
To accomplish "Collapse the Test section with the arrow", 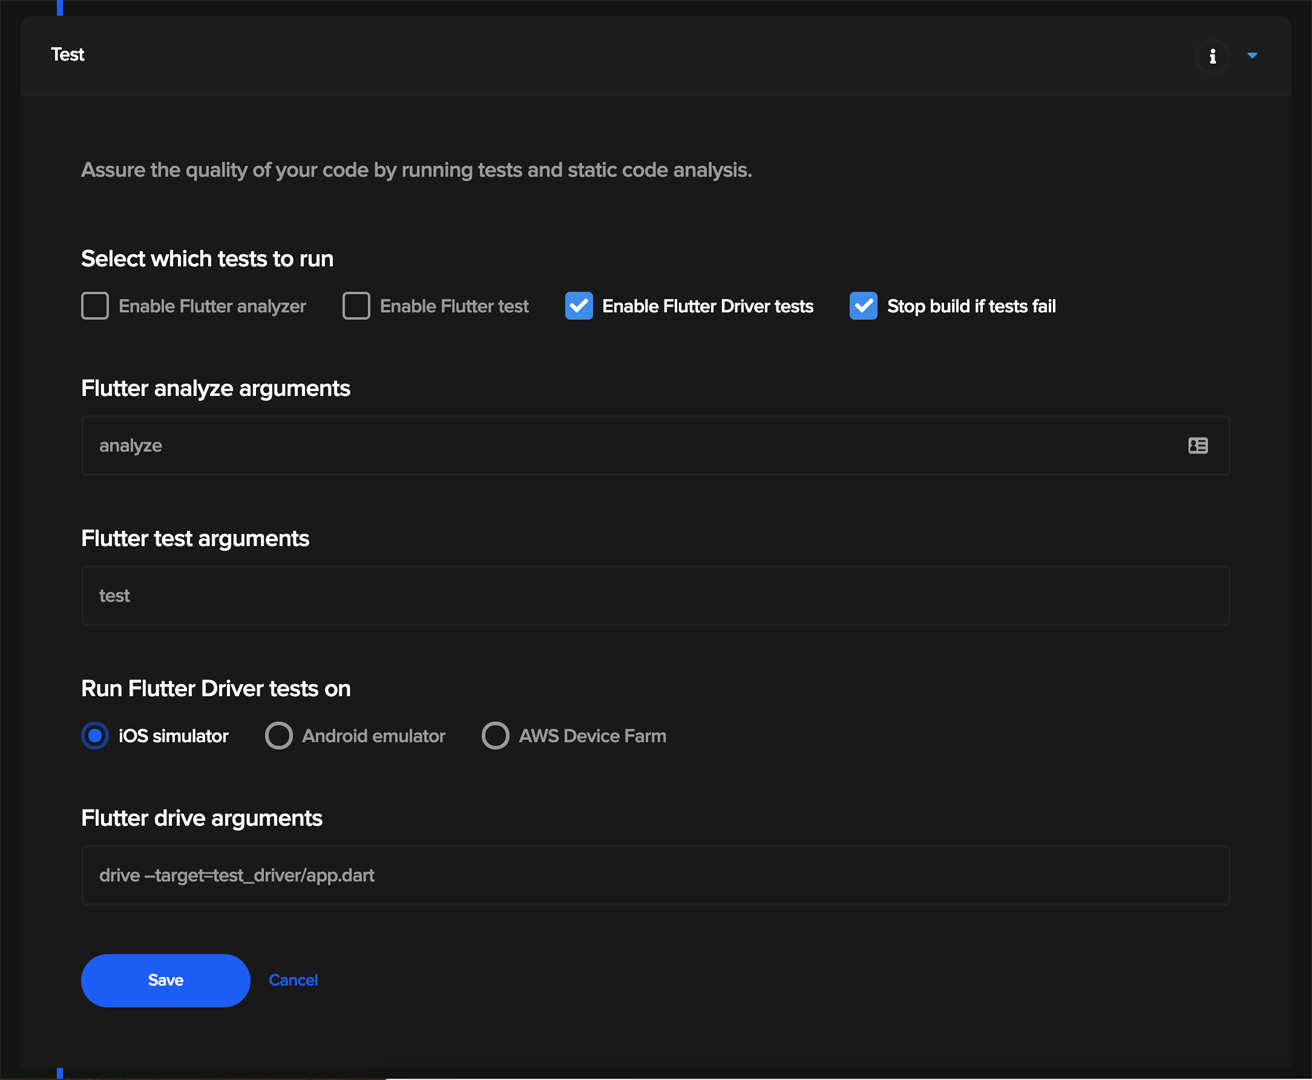I will click(1252, 56).
